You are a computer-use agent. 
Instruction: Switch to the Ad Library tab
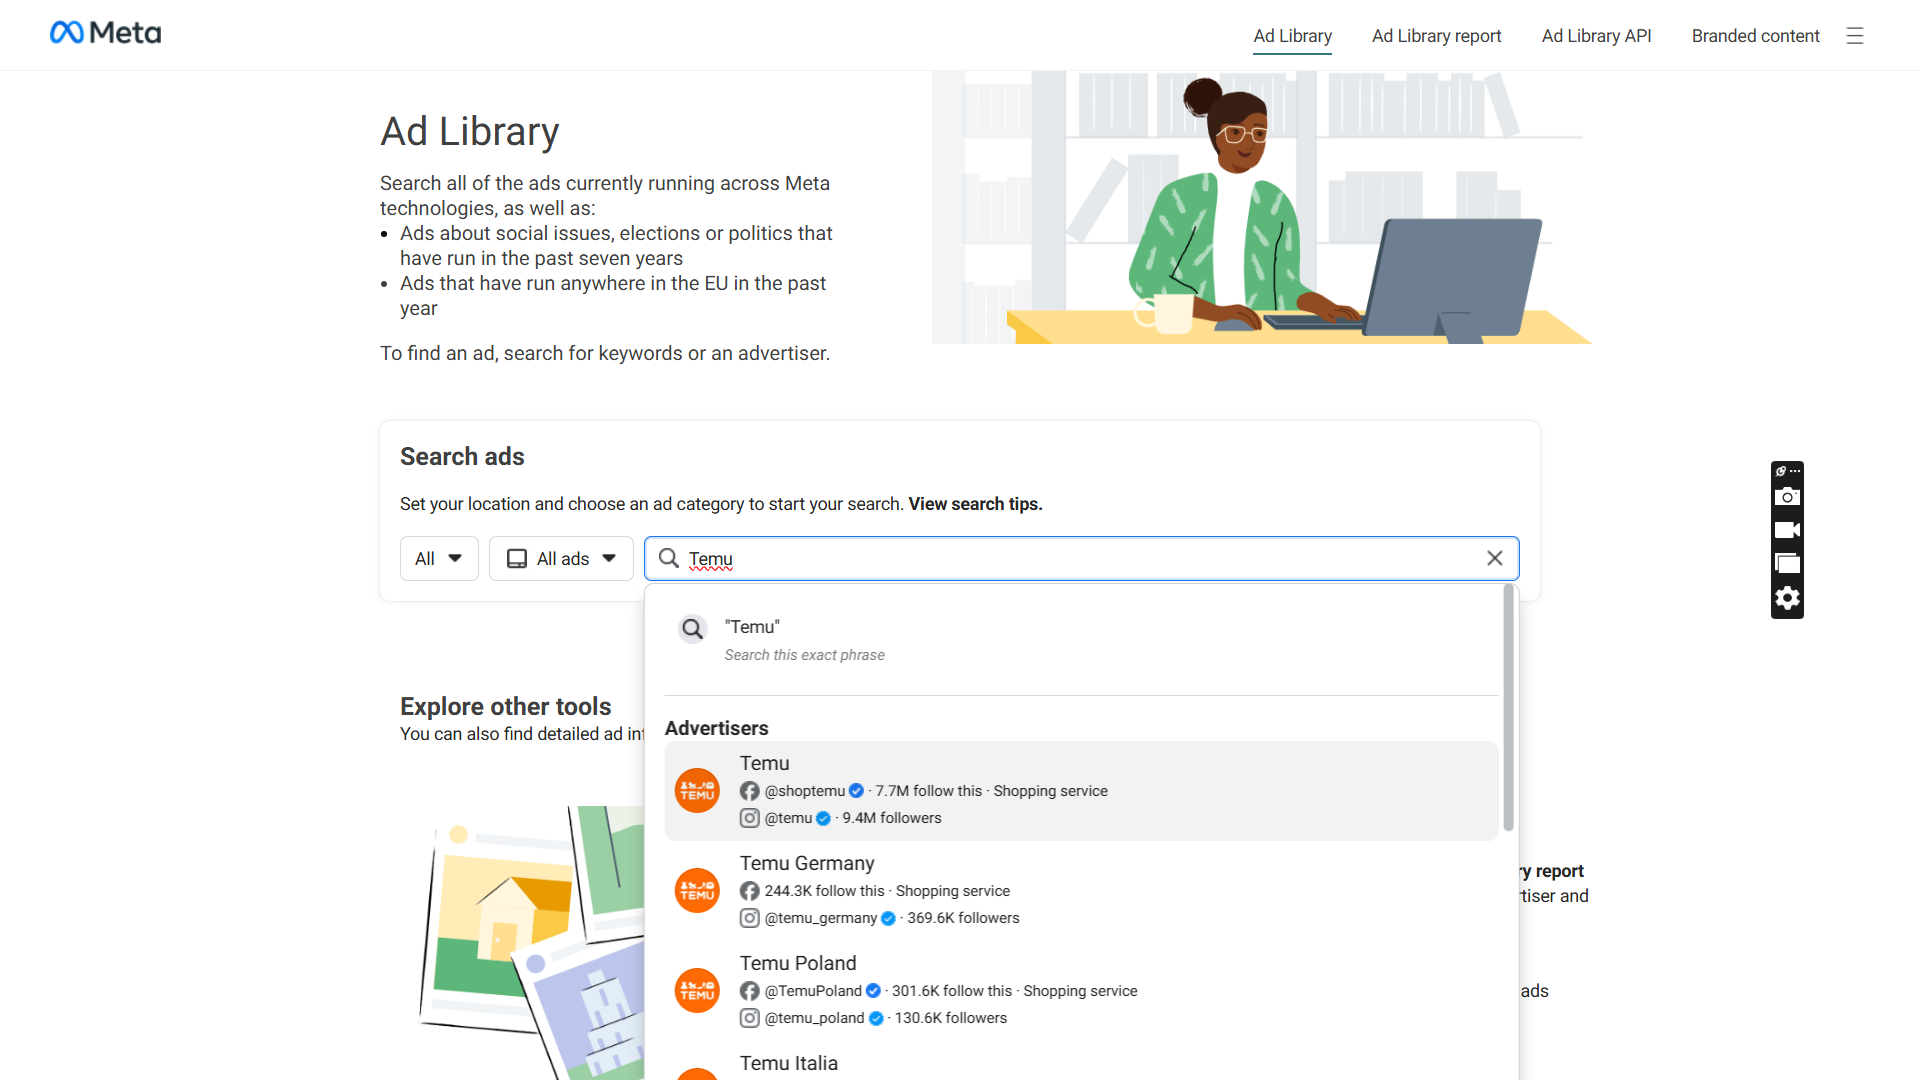[1292, 36]
